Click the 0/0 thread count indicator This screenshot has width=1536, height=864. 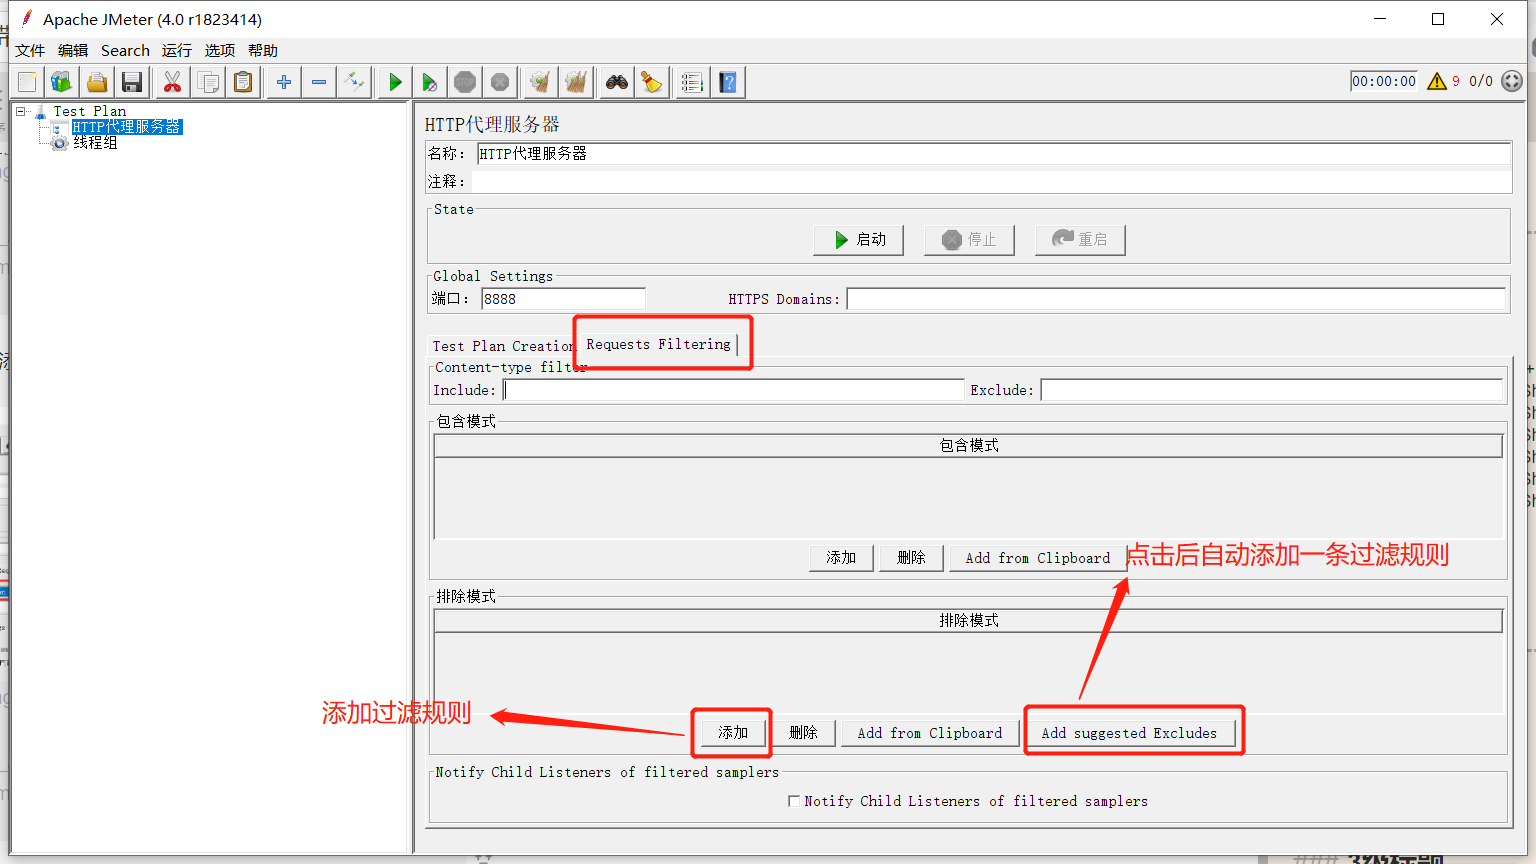coord(1481,81)
